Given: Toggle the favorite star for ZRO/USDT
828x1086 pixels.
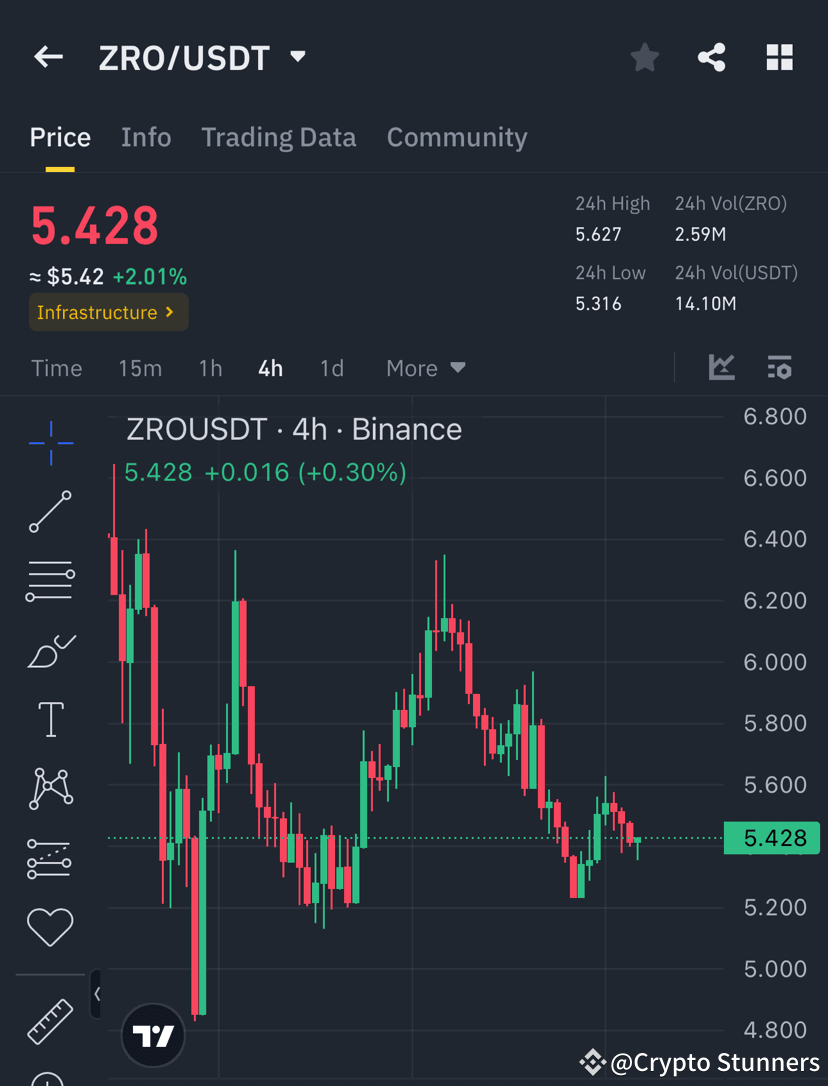Looking at the screenshot, I should tap(644, 57).
